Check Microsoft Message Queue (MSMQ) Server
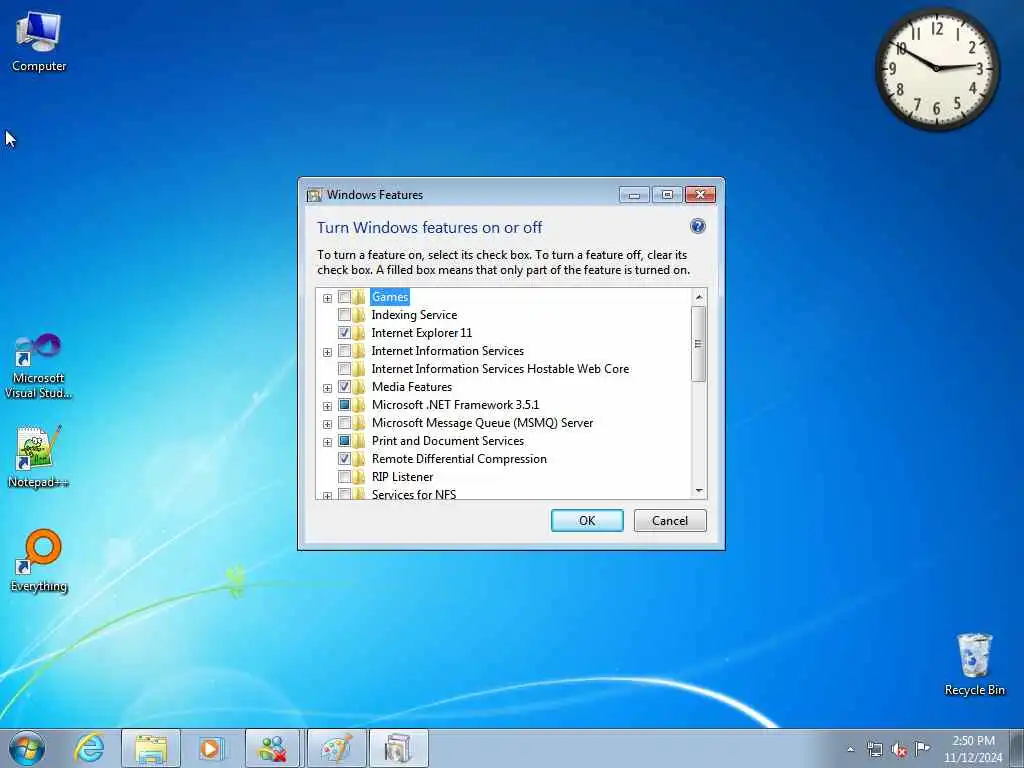Screen dimensions: 1024x768 tap(344, 423)
